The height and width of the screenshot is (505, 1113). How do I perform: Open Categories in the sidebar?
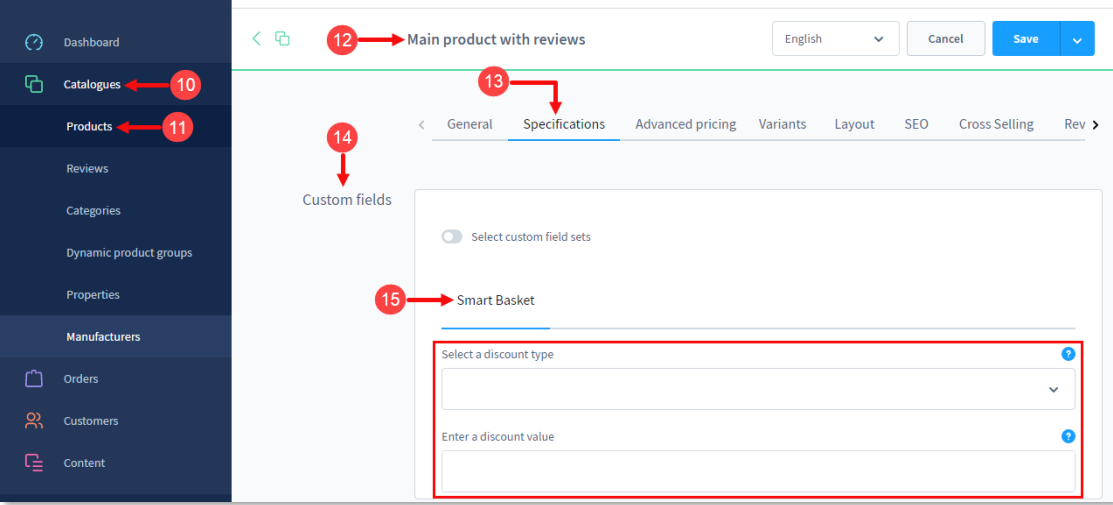(x=93, y=210)
